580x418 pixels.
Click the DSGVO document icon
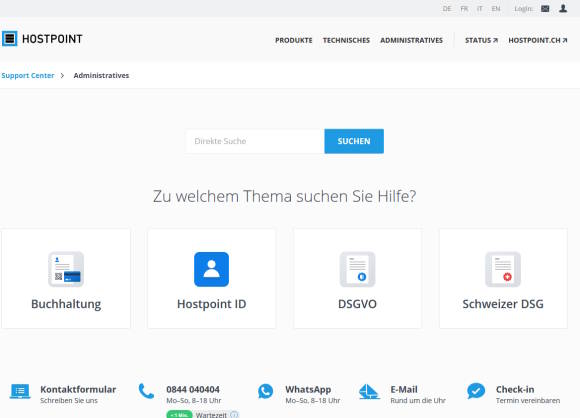click(357, 269)
